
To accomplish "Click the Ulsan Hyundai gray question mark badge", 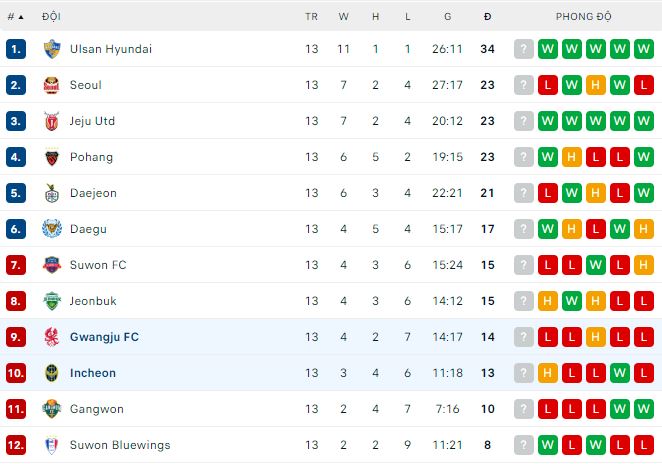I will [524, 49].
